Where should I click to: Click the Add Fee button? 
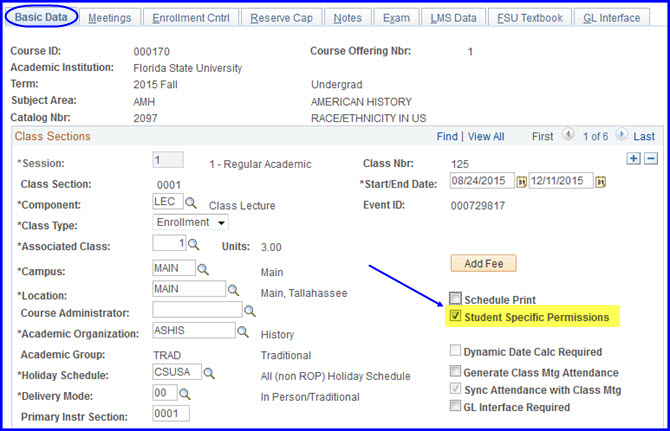483,263
